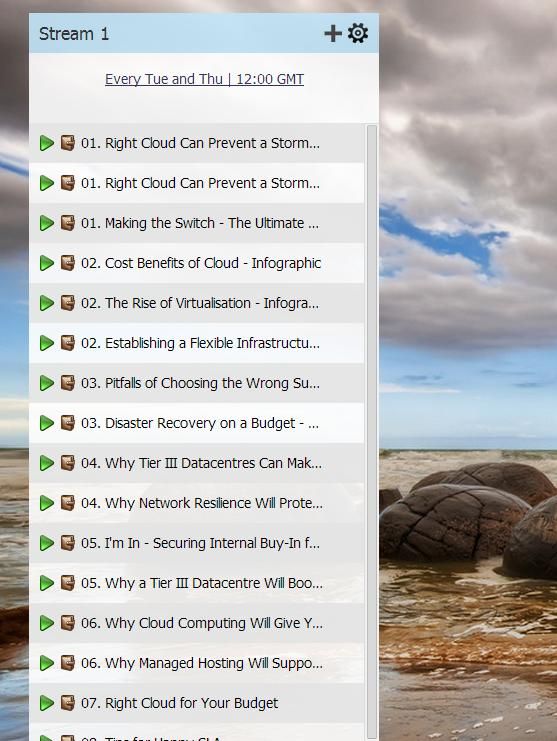The width and height of the screenshot is (557, 741).
Task: Open Stream 1 settings gear icon
Action: click(358, 34)
